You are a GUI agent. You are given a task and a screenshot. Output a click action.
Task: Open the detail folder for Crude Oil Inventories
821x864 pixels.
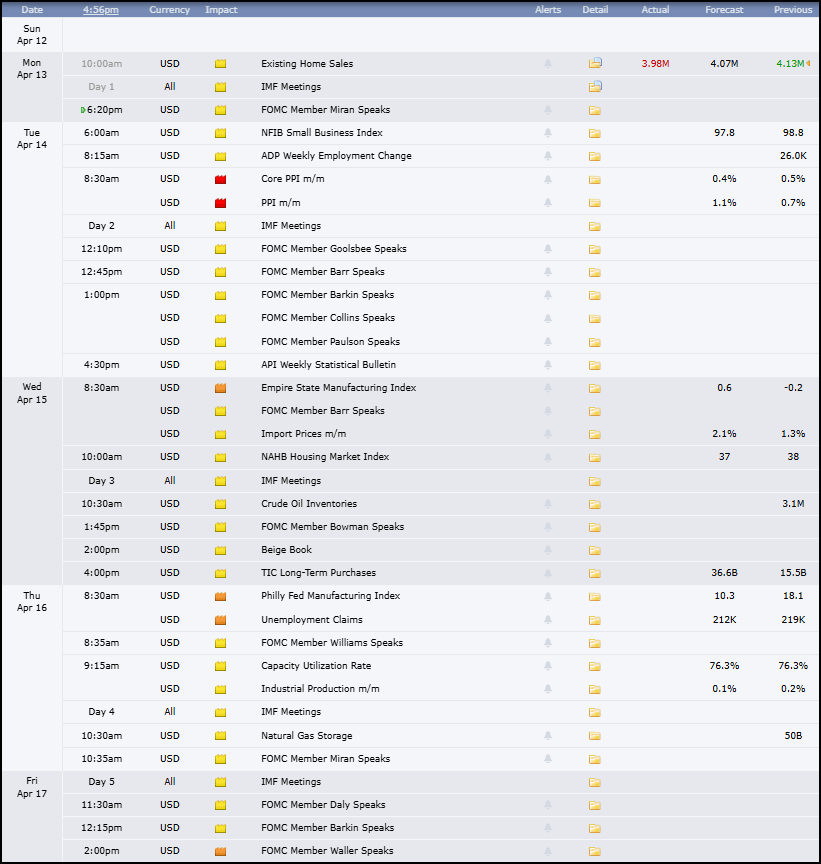click(x=595, y=503)
